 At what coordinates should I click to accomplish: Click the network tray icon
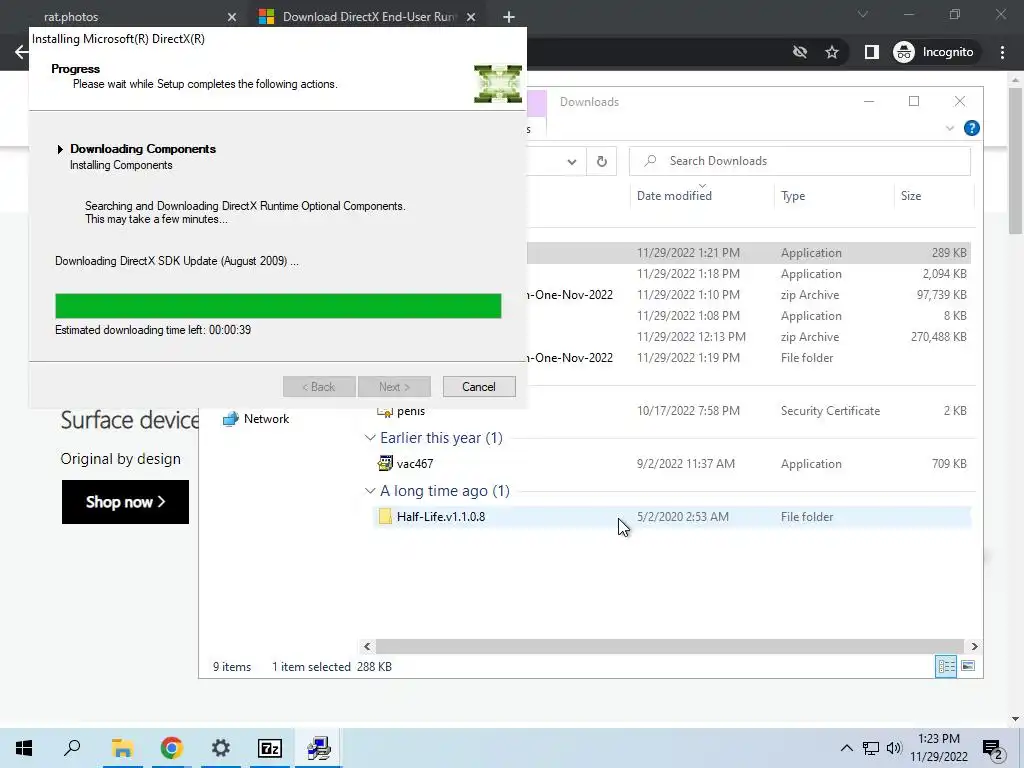click(x=871, y=748)
